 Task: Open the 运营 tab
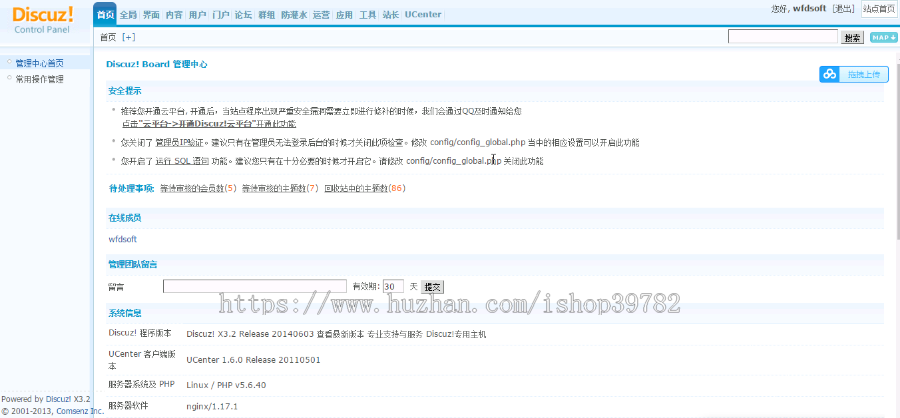pos(321,15)
